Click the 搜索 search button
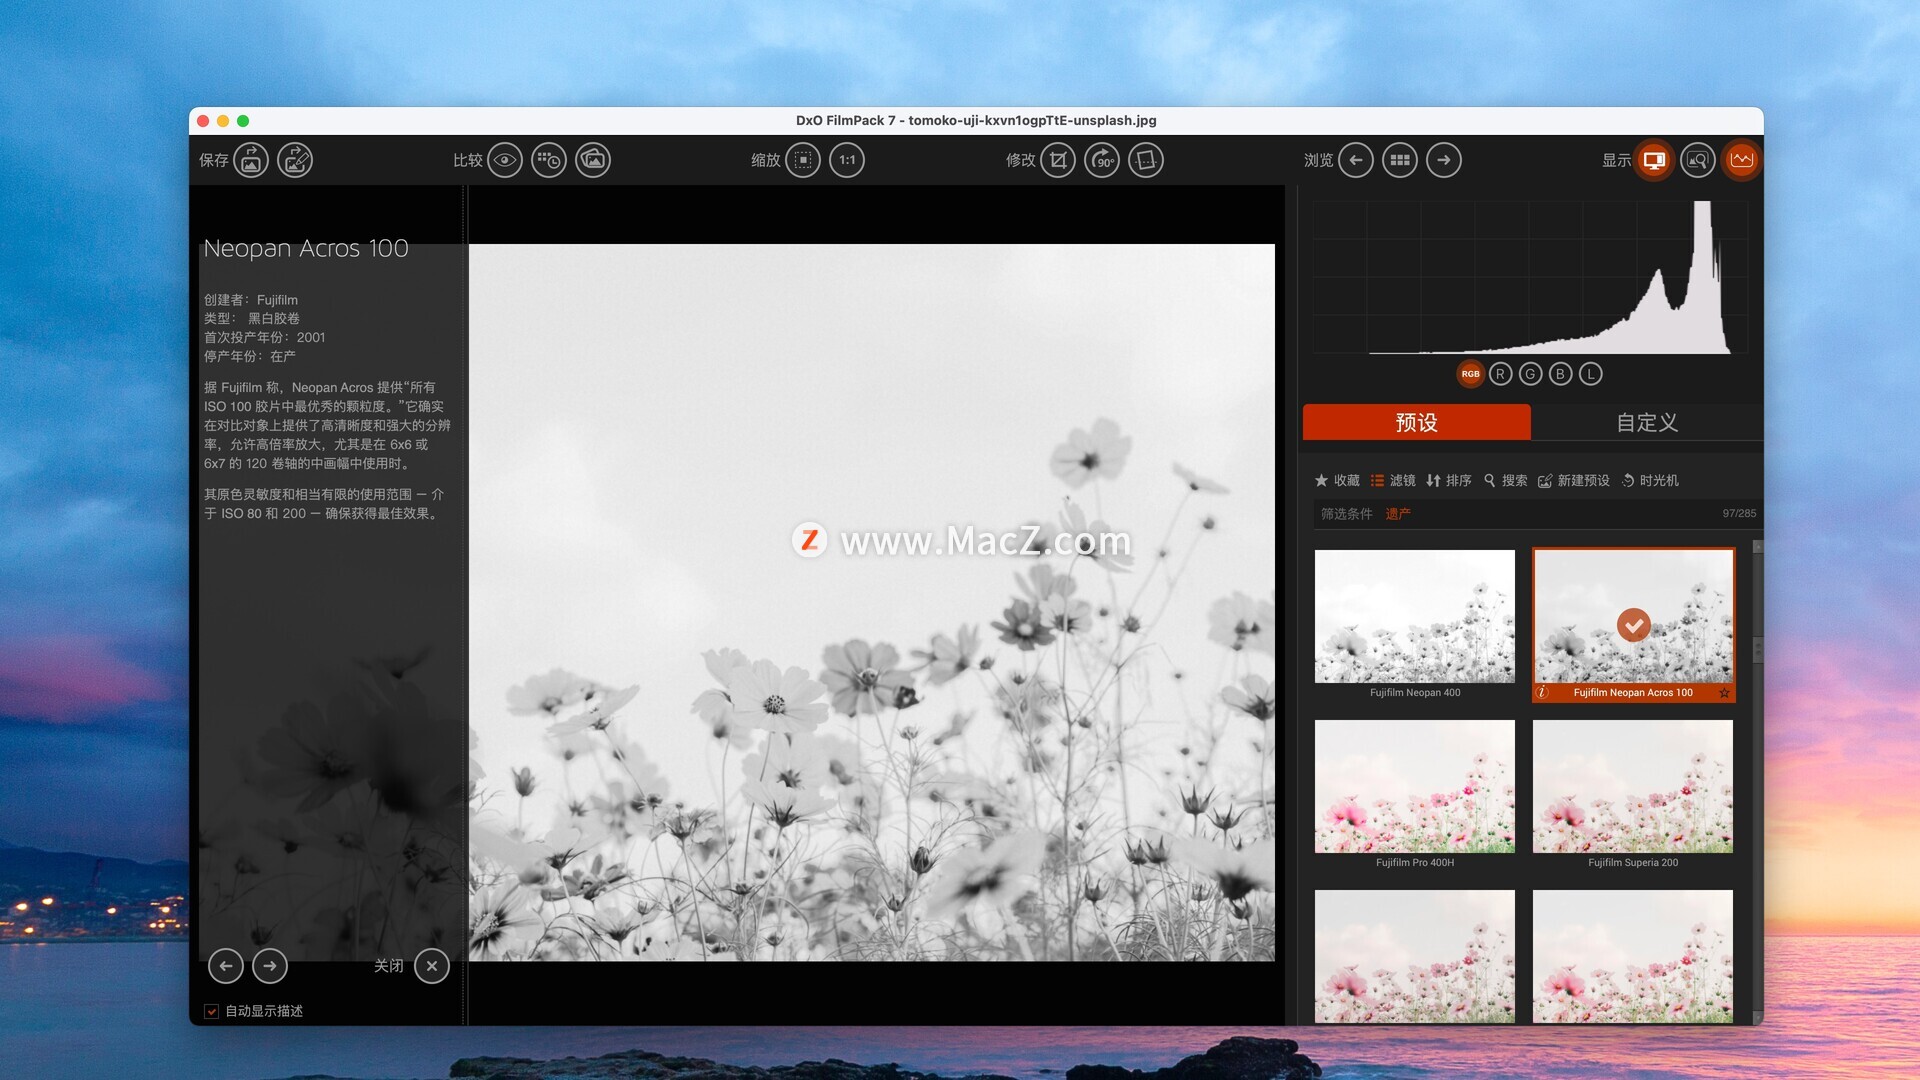The width and height of the screenshot is (1920, 1080). coord(1505,481)
